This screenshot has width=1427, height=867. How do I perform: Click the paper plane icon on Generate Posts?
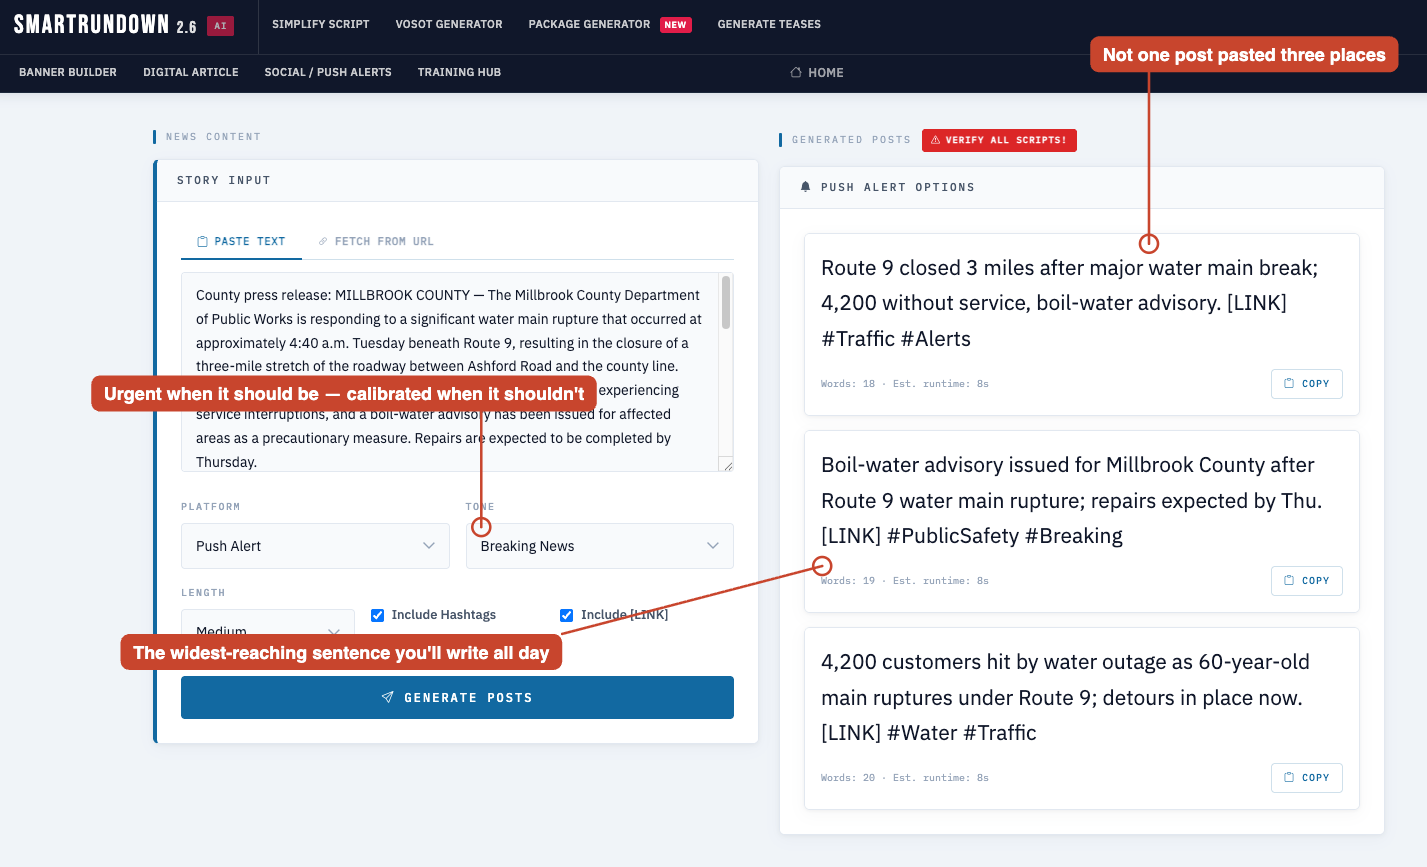388,697
